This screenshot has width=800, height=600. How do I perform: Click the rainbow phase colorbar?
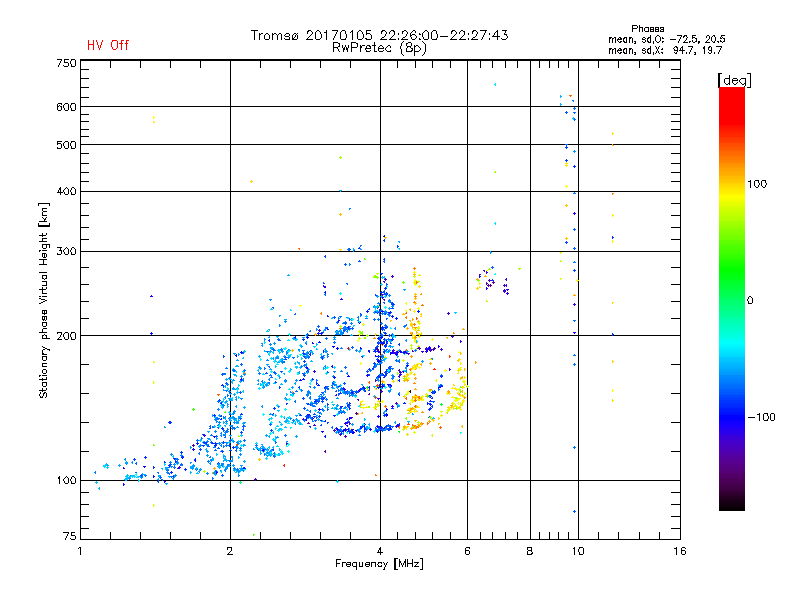732,298
